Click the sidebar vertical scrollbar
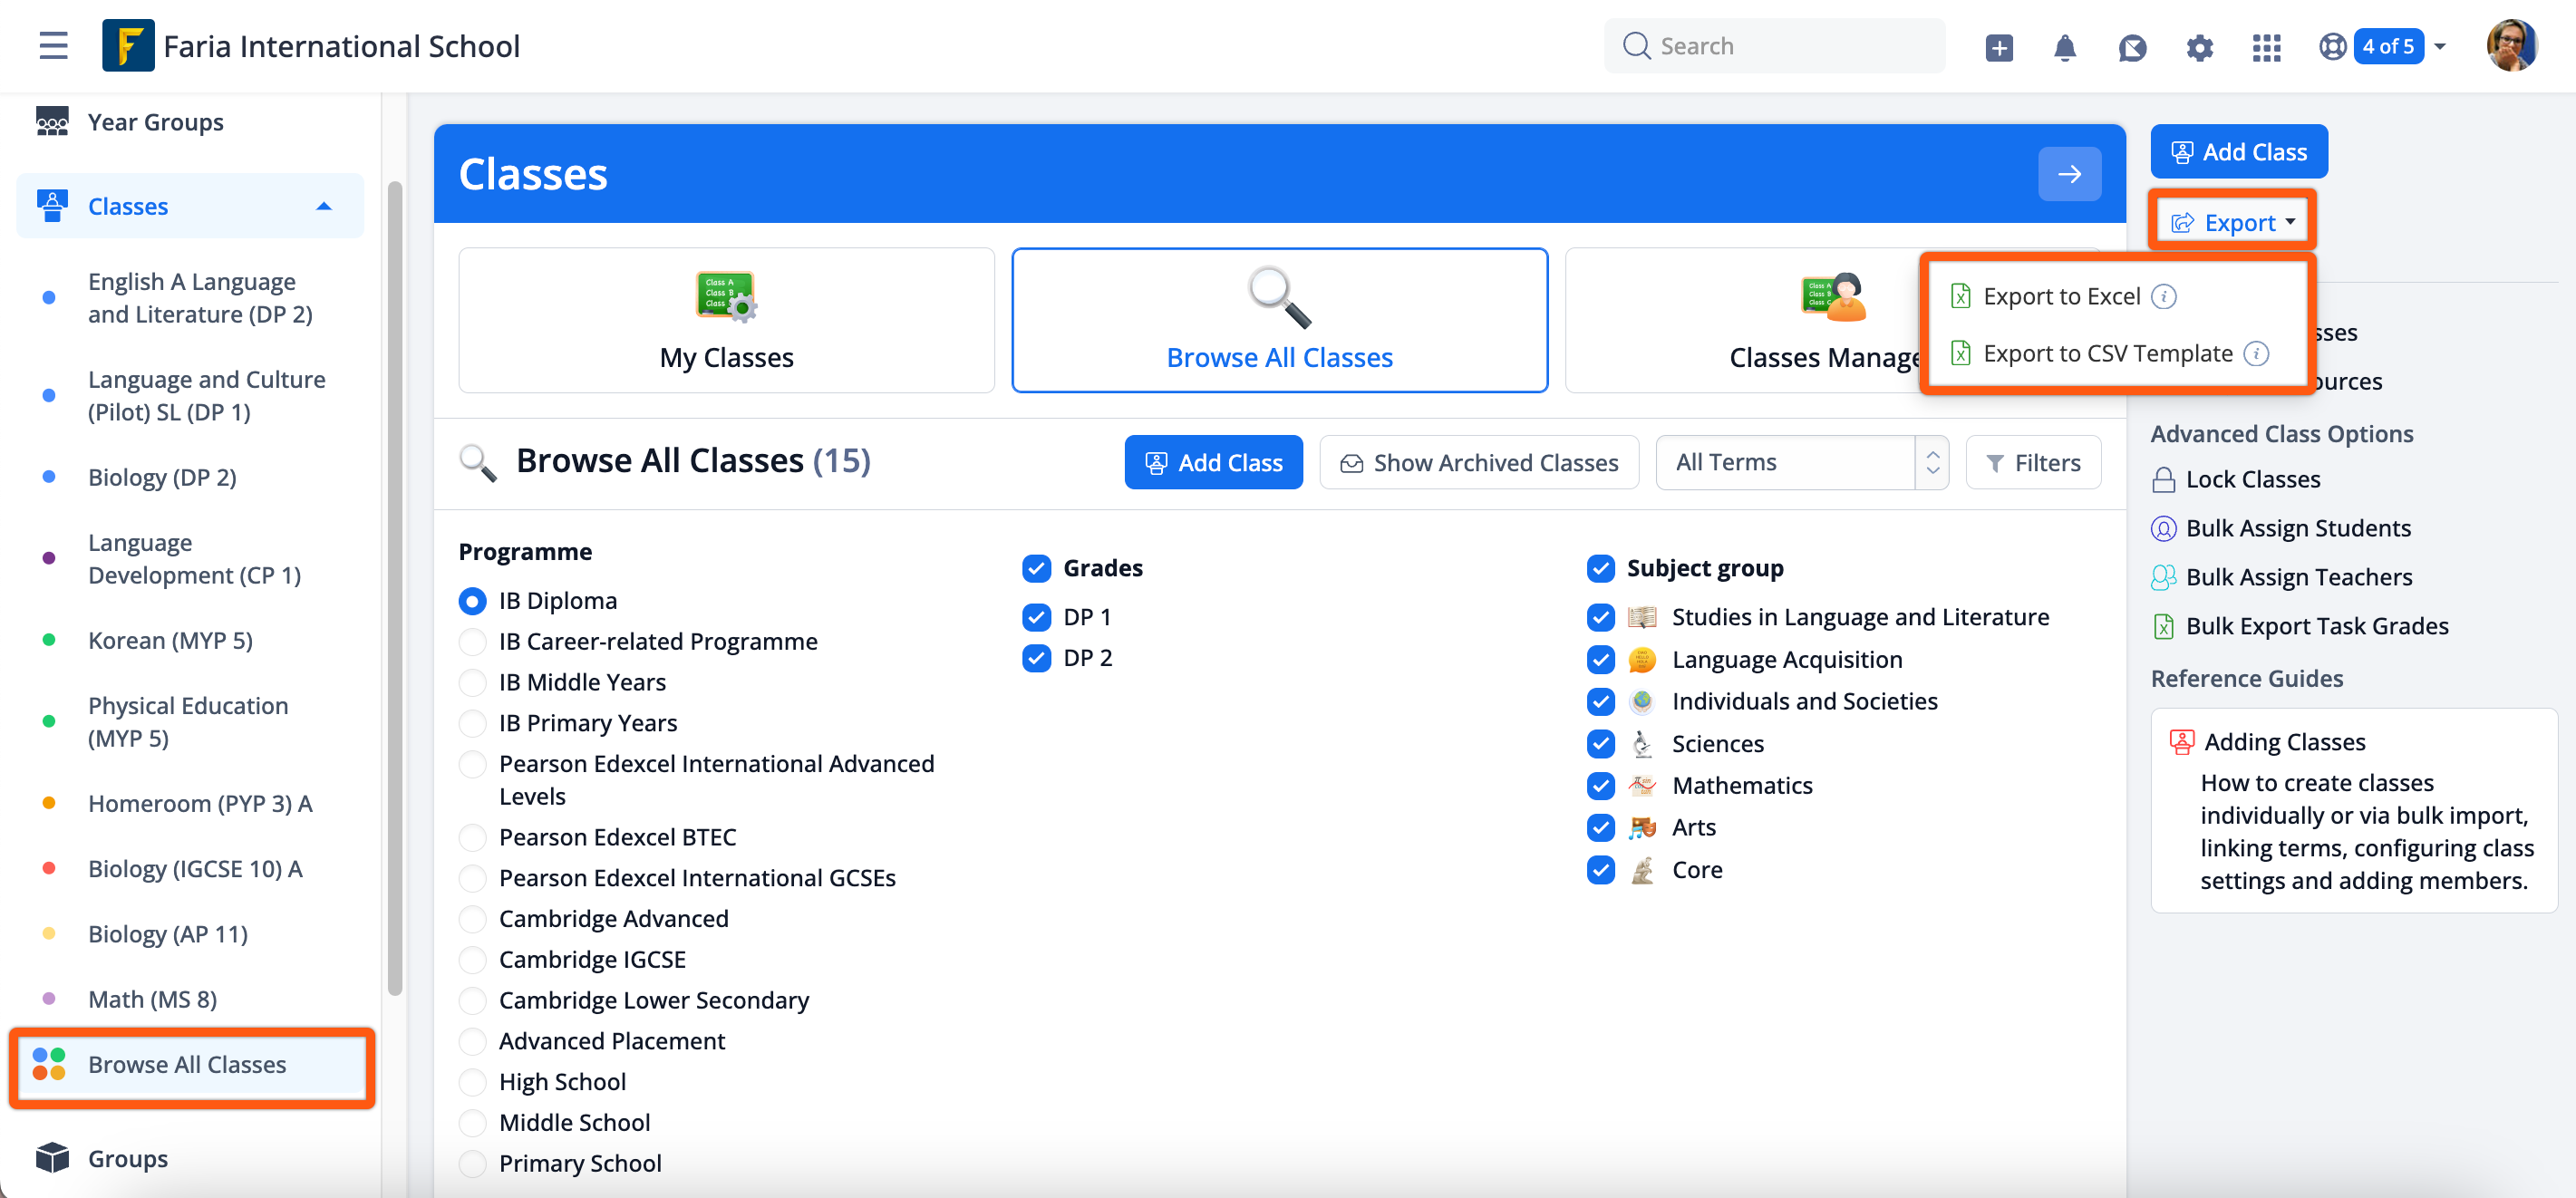The height and width of the screenshot is (1198, 2576). [x=395, y=588]
